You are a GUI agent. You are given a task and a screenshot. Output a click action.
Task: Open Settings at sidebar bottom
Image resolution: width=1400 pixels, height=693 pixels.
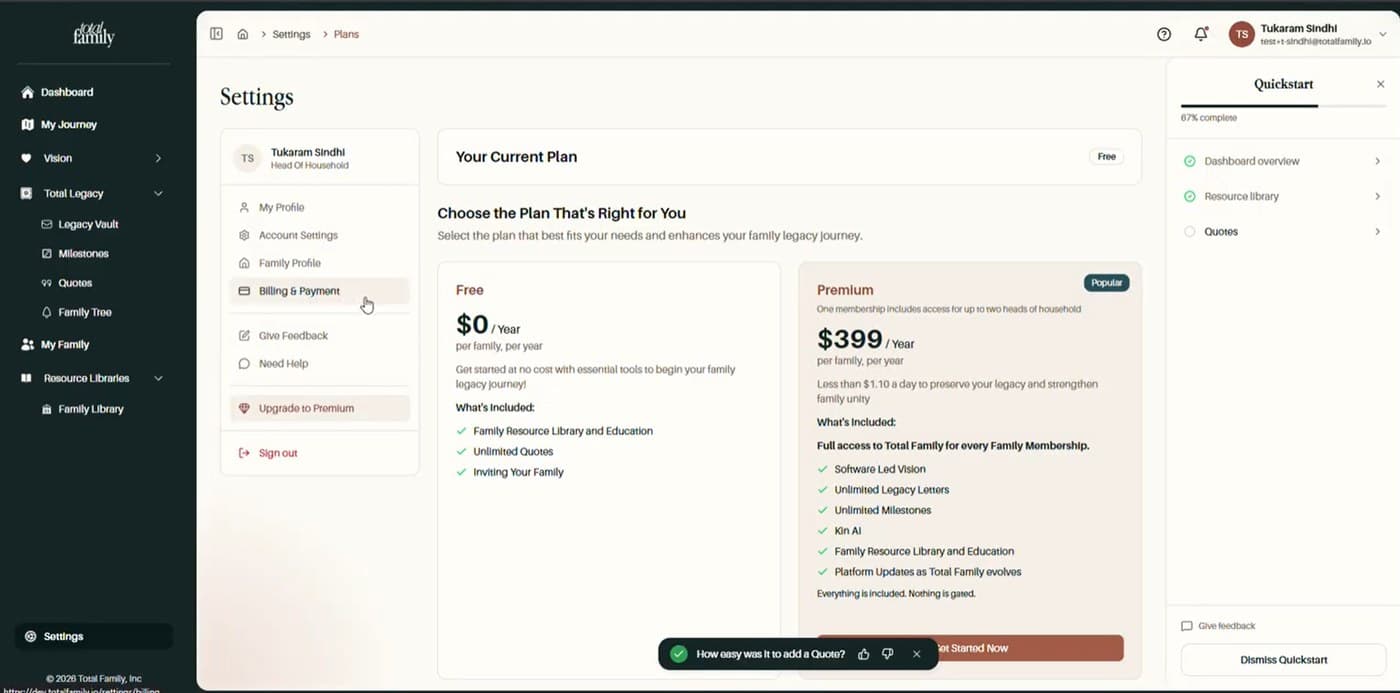94,637
